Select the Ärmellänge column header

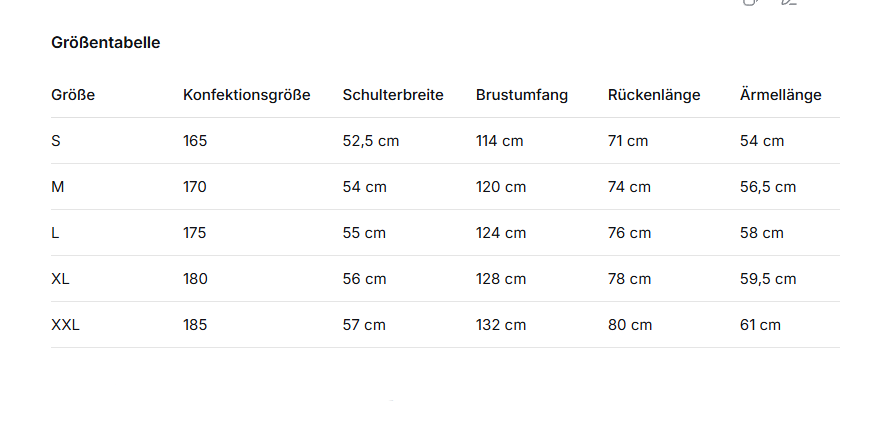(781, 95)
